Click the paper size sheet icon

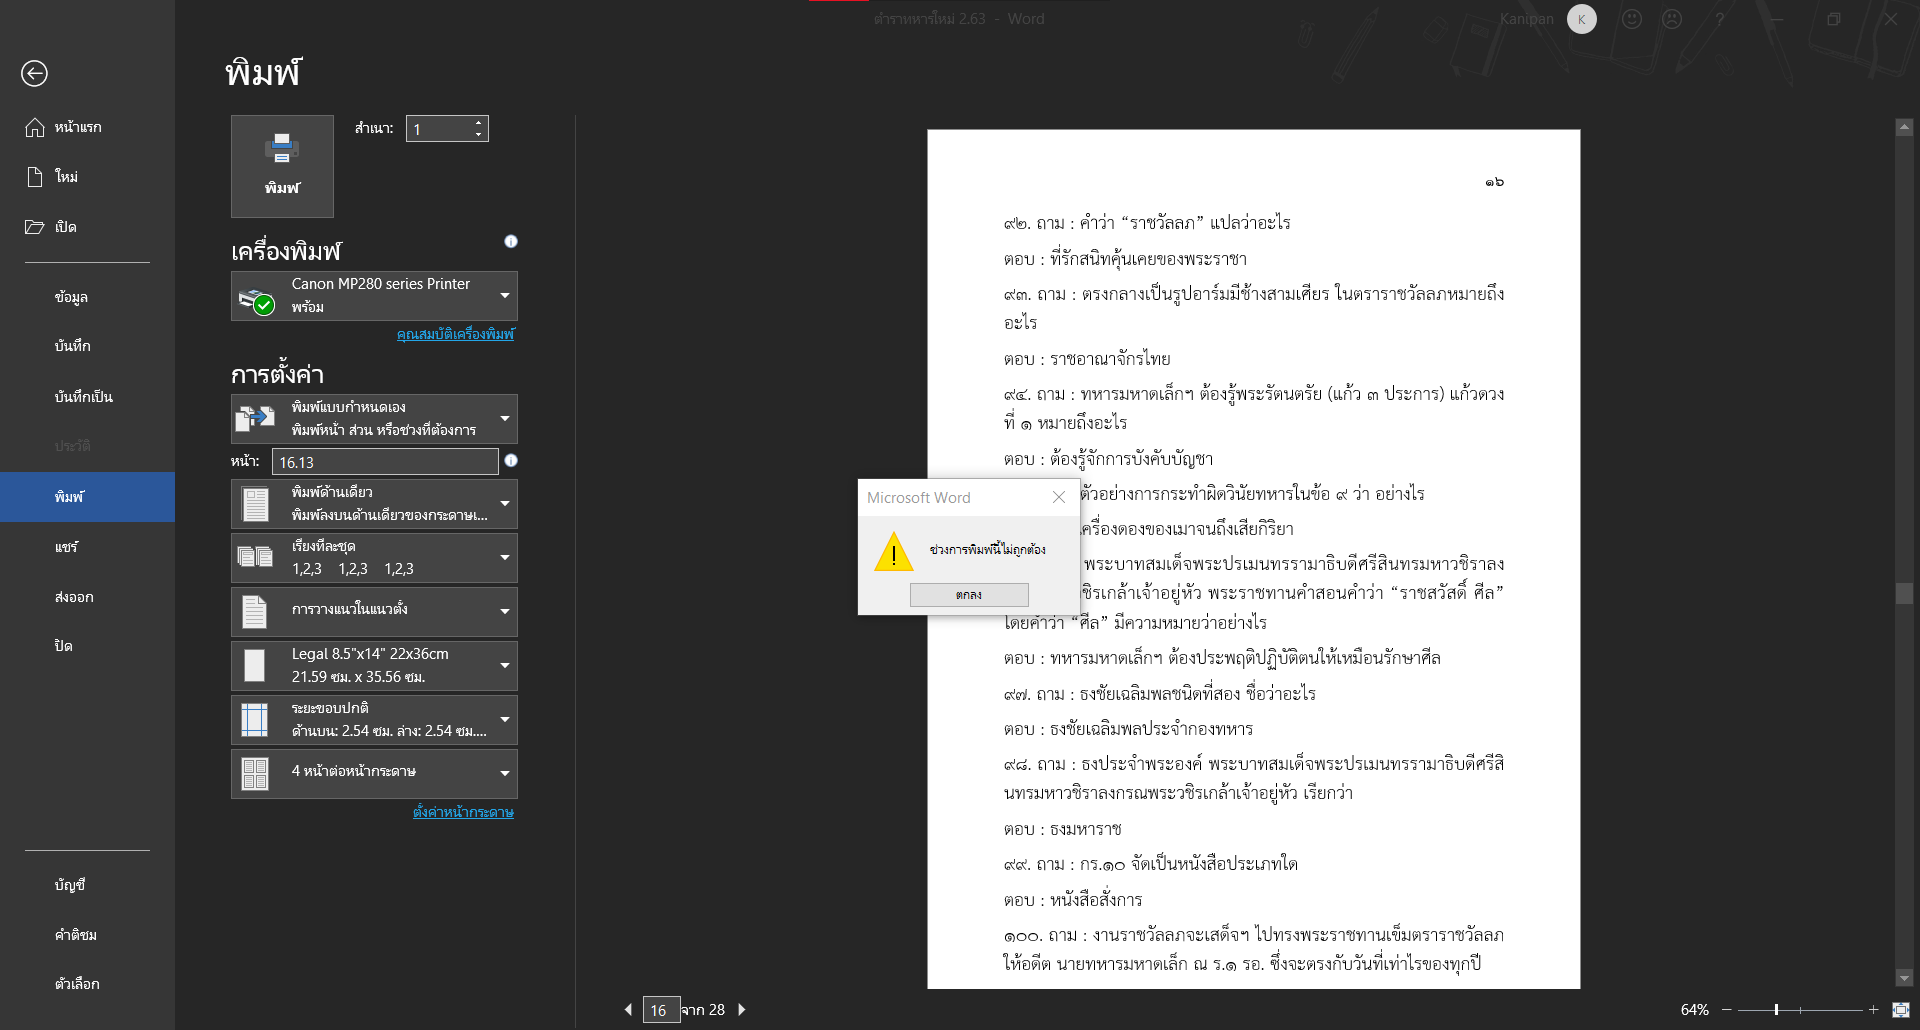[255, 666]
